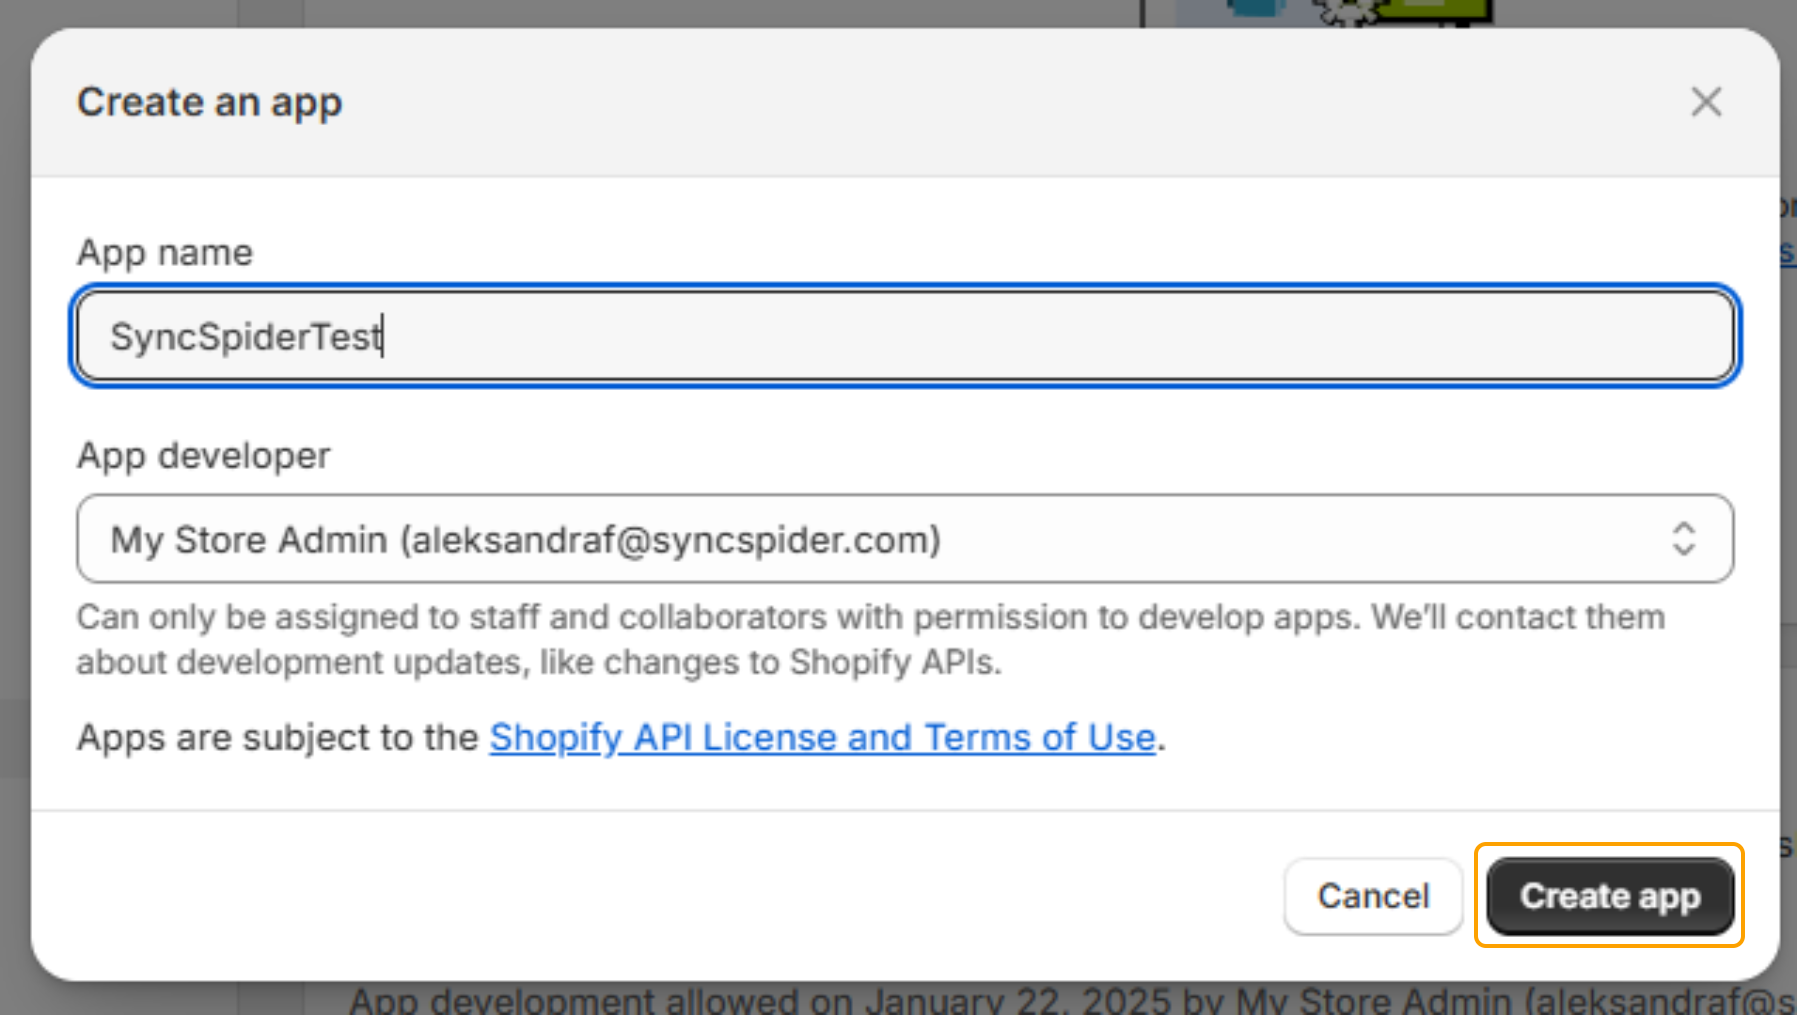Click the Cancel button
The image size is (1797, 1015).
point(1373,896)
